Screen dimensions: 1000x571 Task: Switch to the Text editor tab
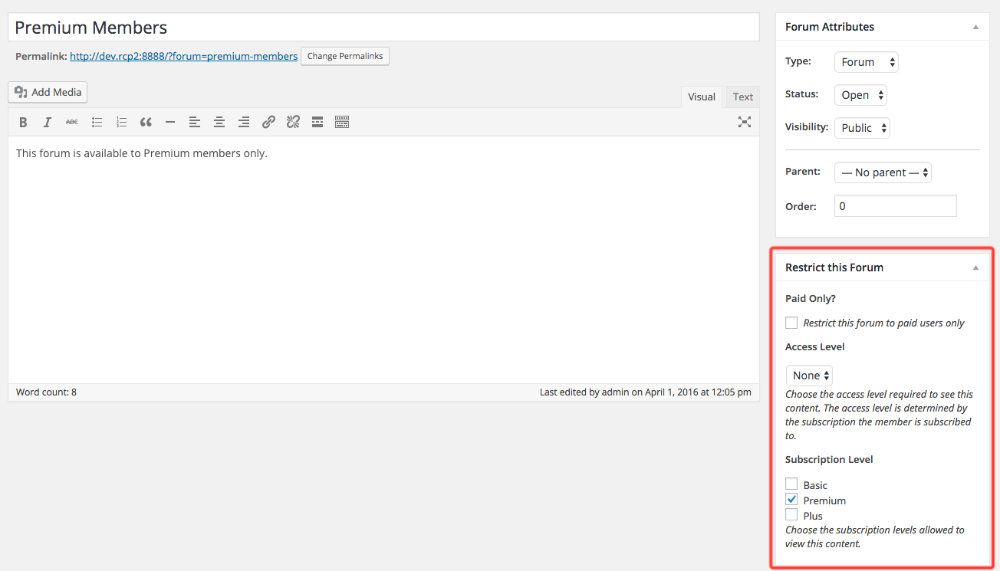click(x=742, y=97)
